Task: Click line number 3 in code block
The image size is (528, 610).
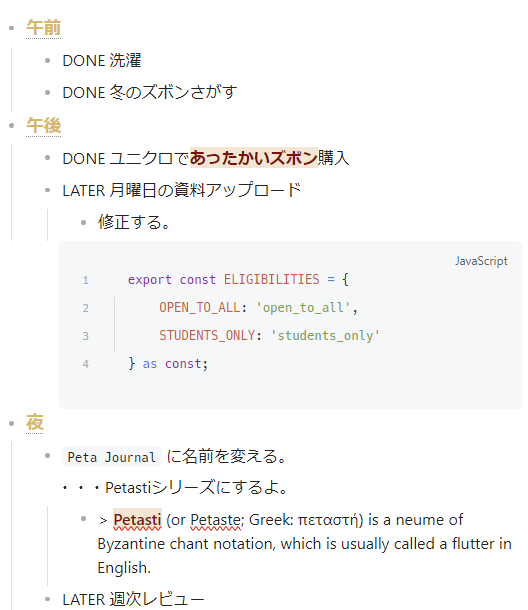Action: pos(86,336)
